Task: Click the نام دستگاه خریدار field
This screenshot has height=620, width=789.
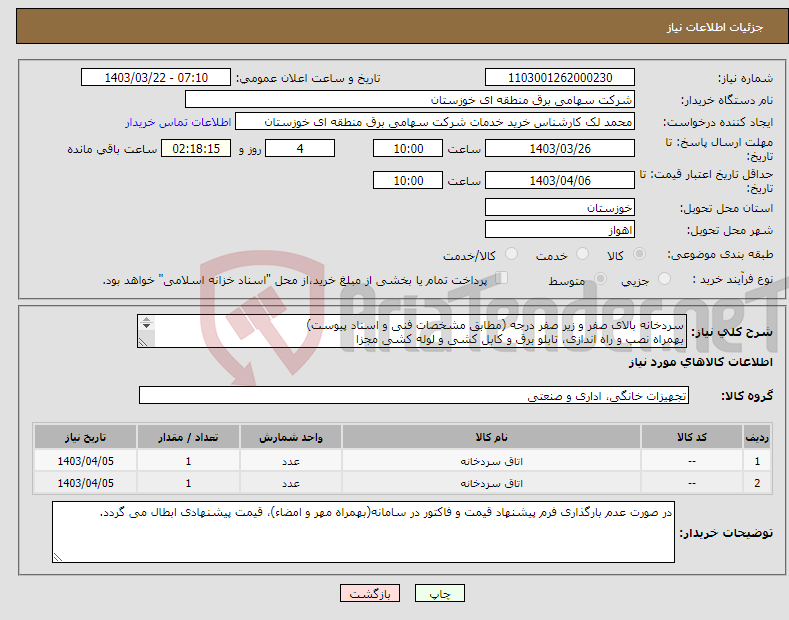Action: [410, 100]
